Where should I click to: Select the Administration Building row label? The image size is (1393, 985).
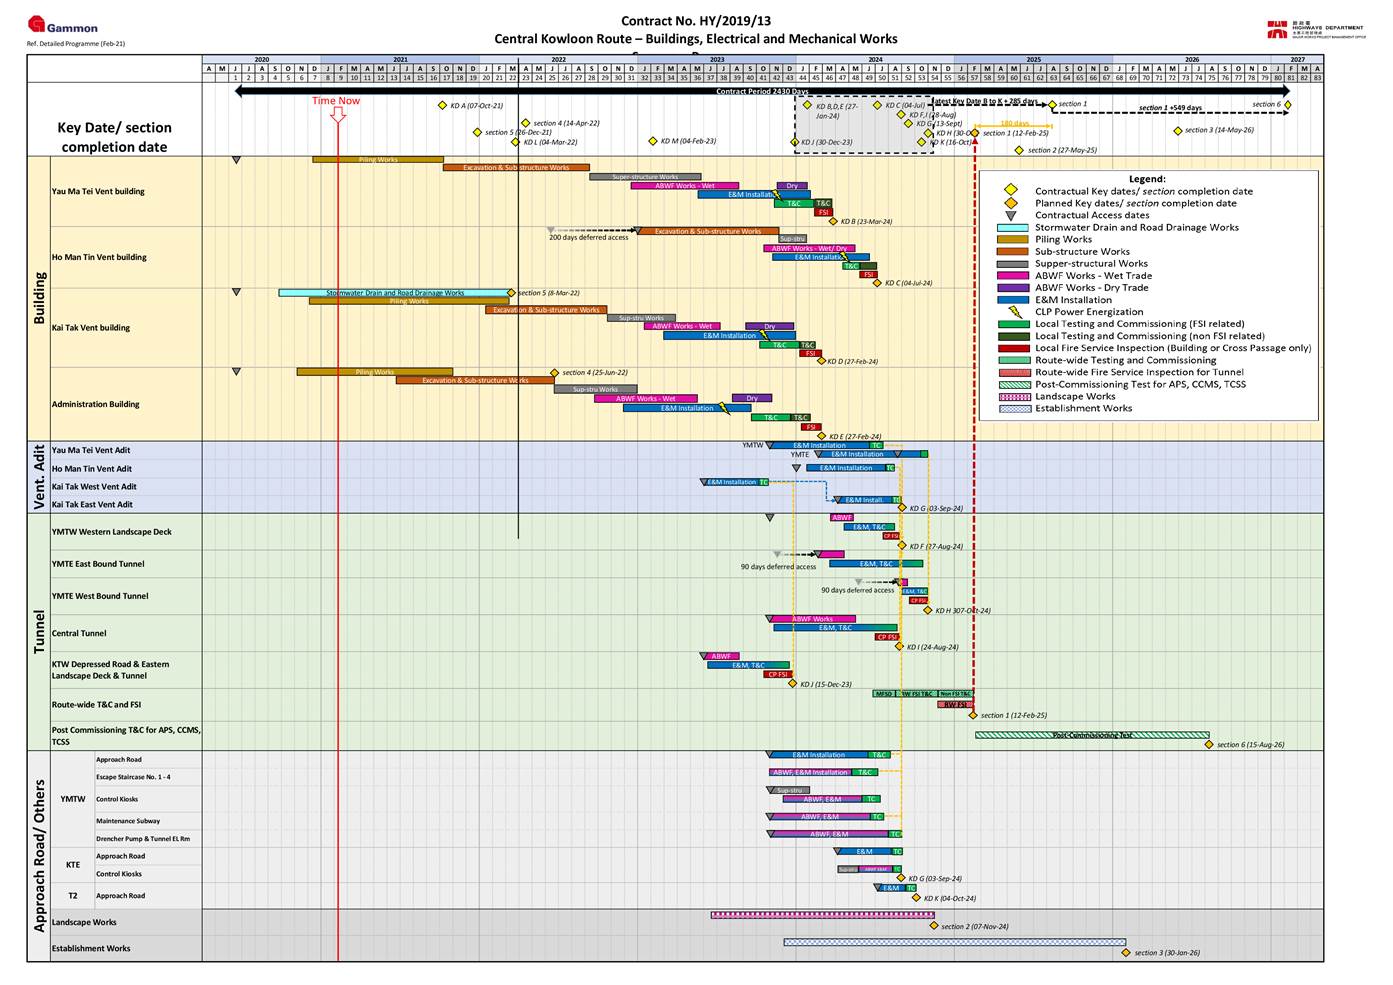(x=95, y=404)
